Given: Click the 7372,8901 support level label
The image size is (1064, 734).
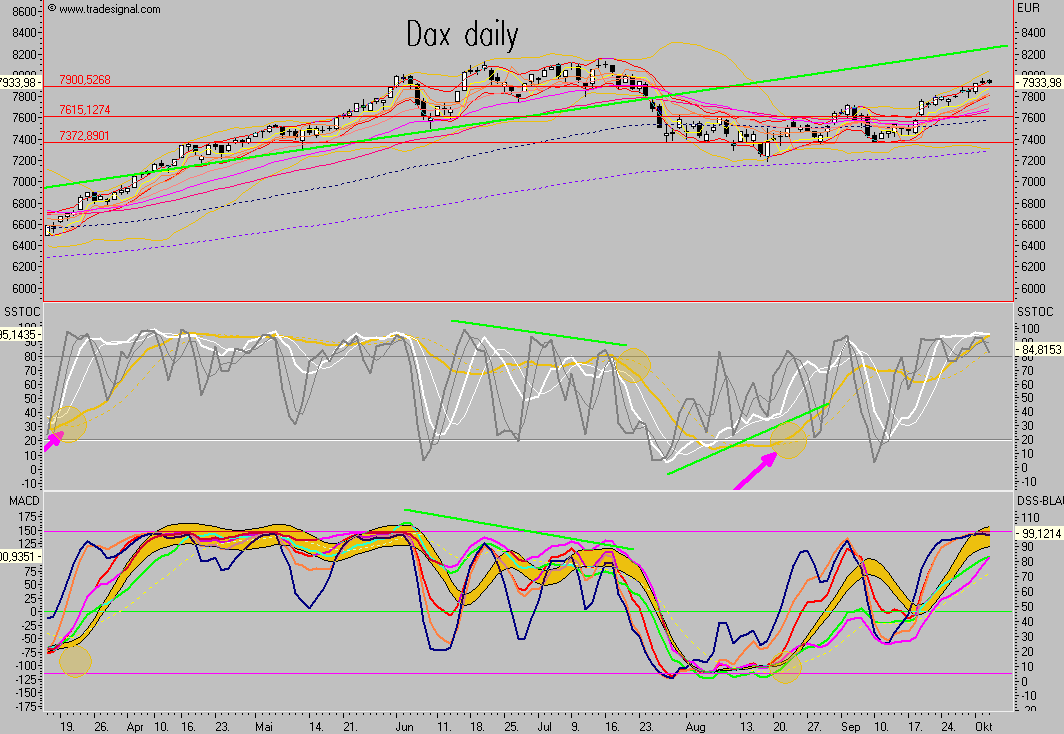Looking at the screenshot, I should point(82,135).
